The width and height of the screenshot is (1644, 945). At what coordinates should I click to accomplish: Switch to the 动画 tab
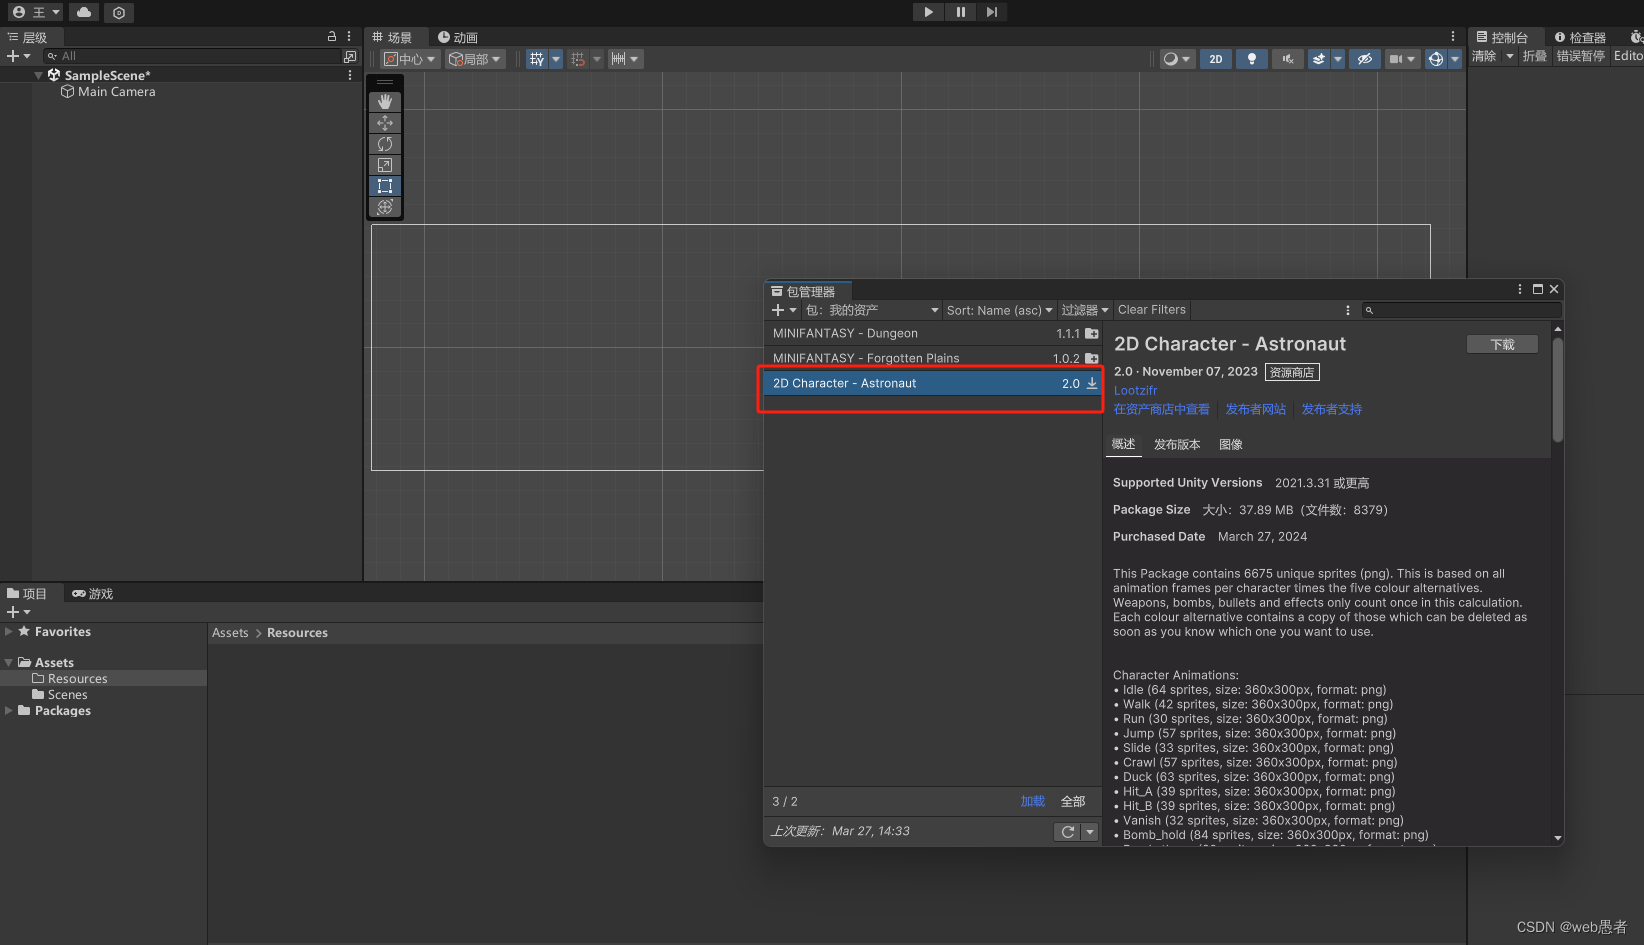tap(457, 36)
